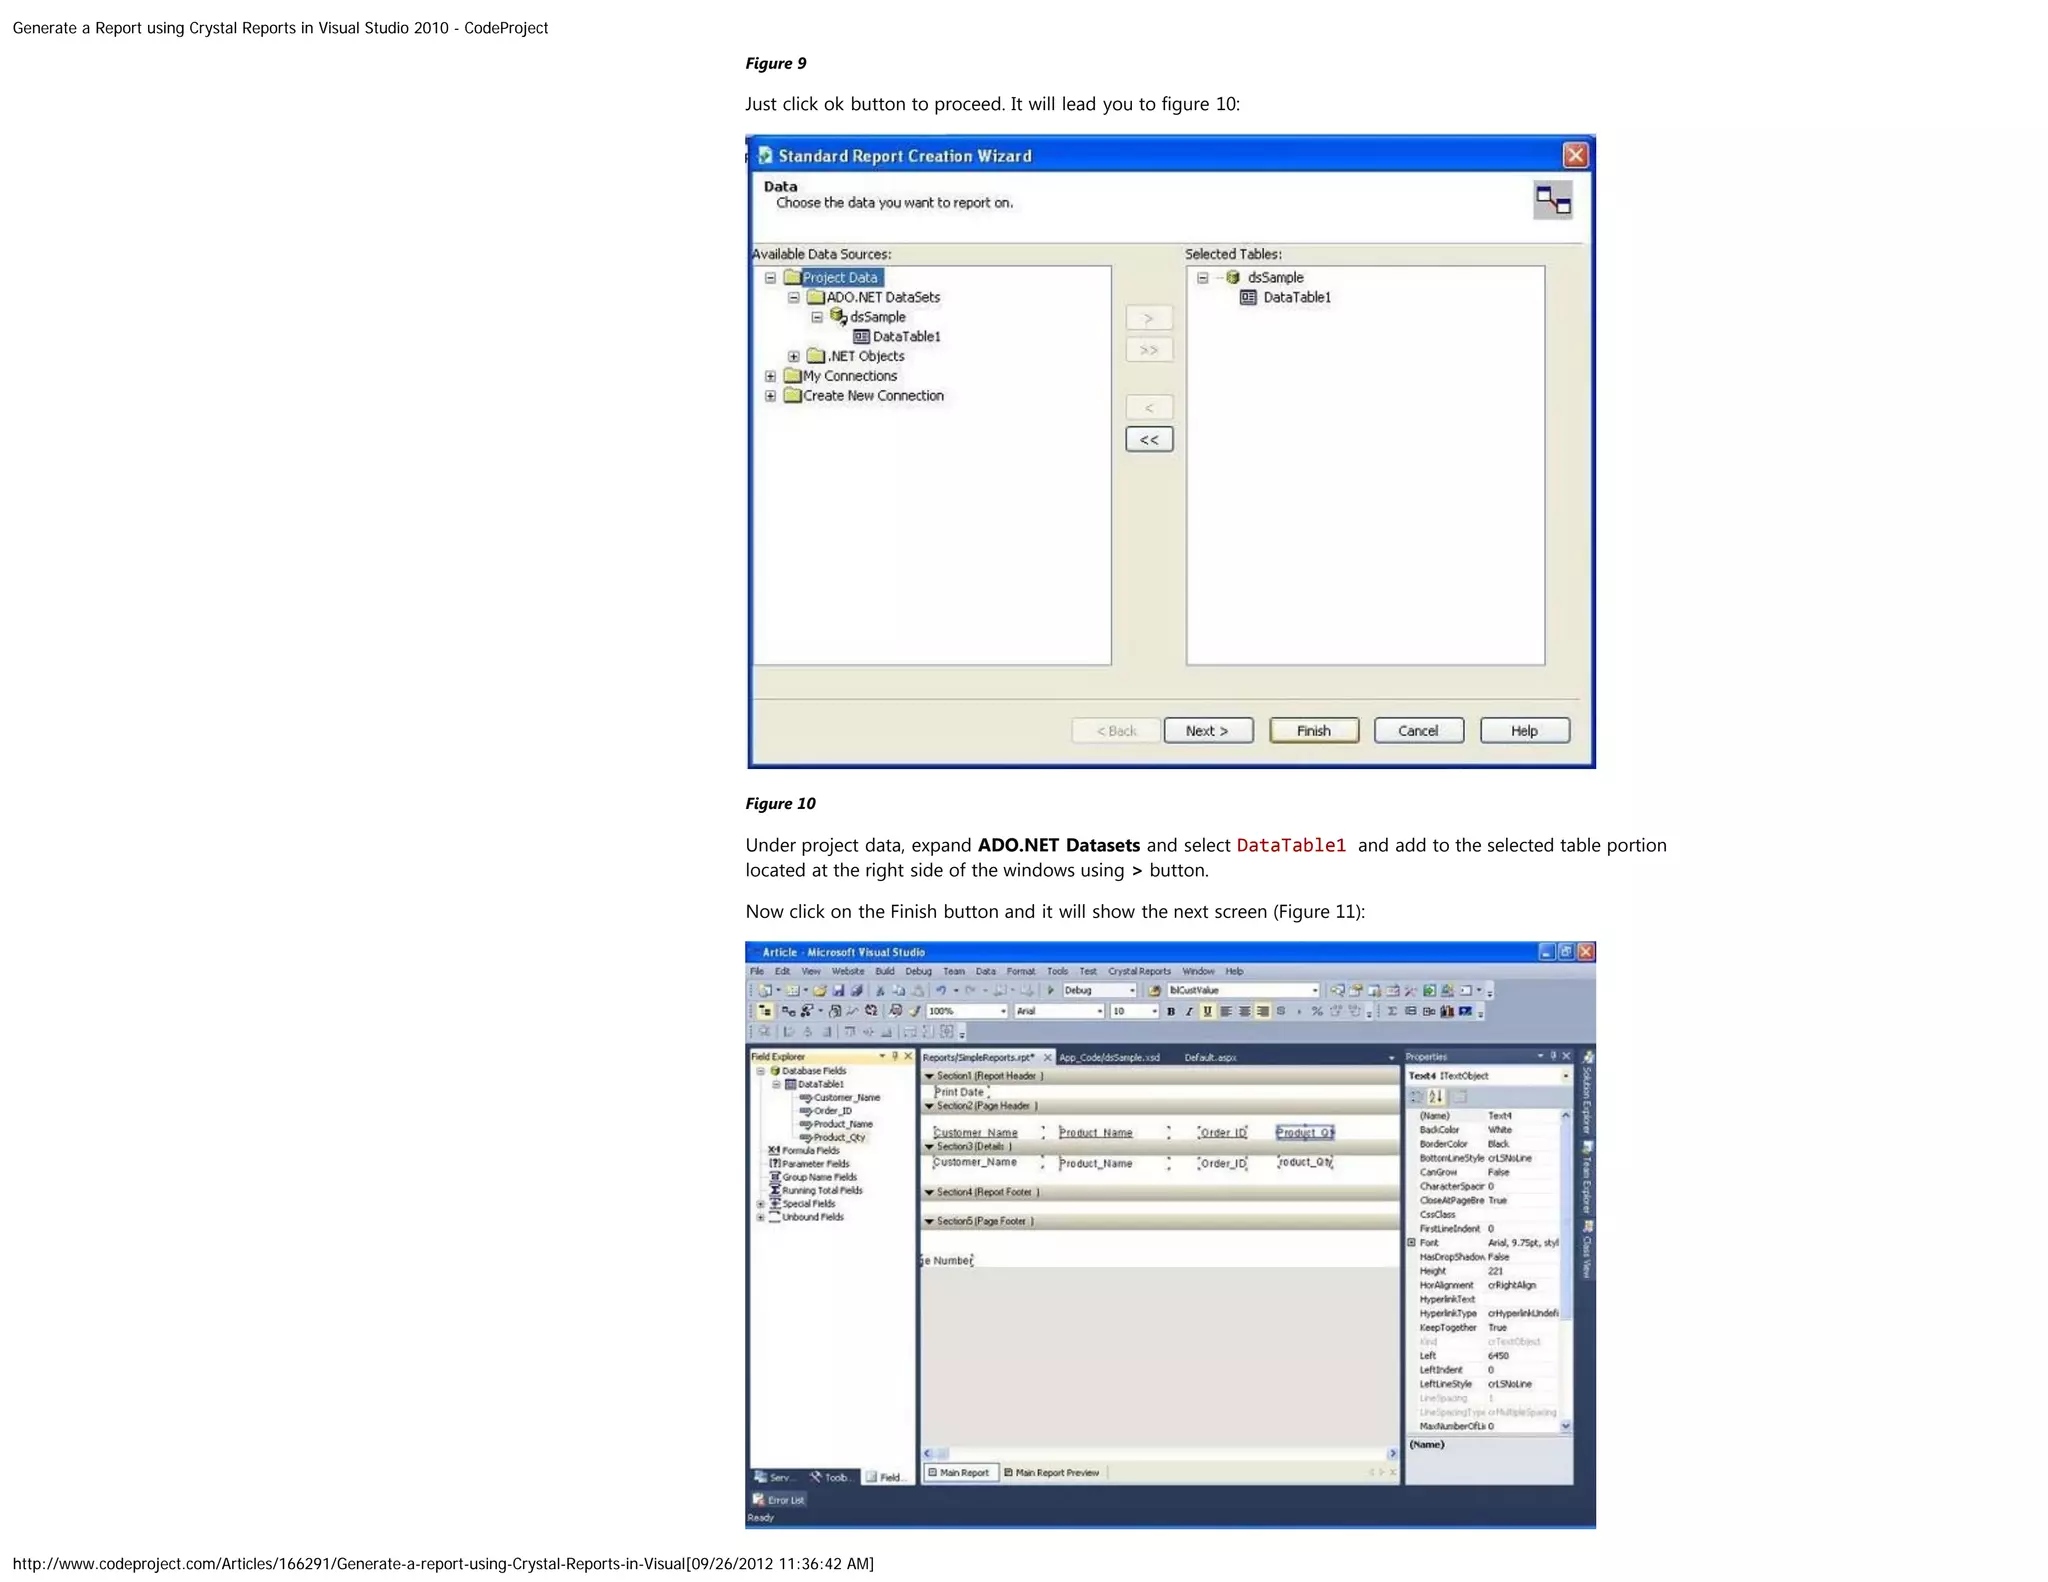Collapse Section3 Details section
2048x1582 pixels.
[929, 1147]
